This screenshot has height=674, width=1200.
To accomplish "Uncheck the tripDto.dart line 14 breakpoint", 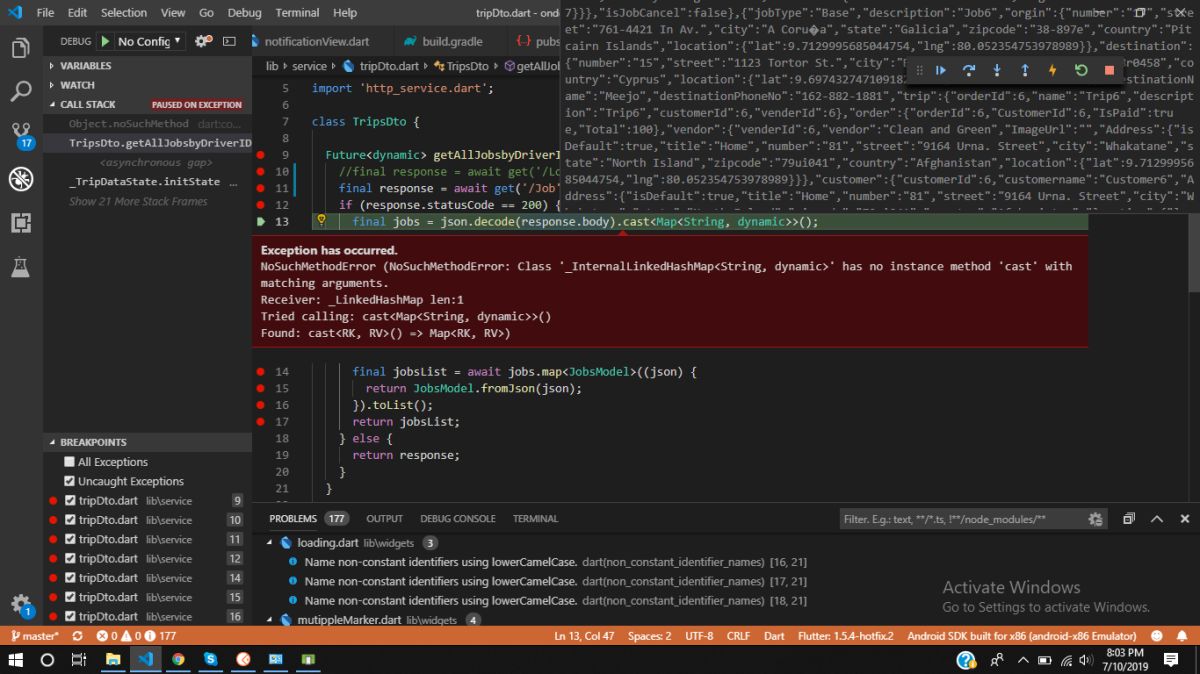I will (70, 578).
